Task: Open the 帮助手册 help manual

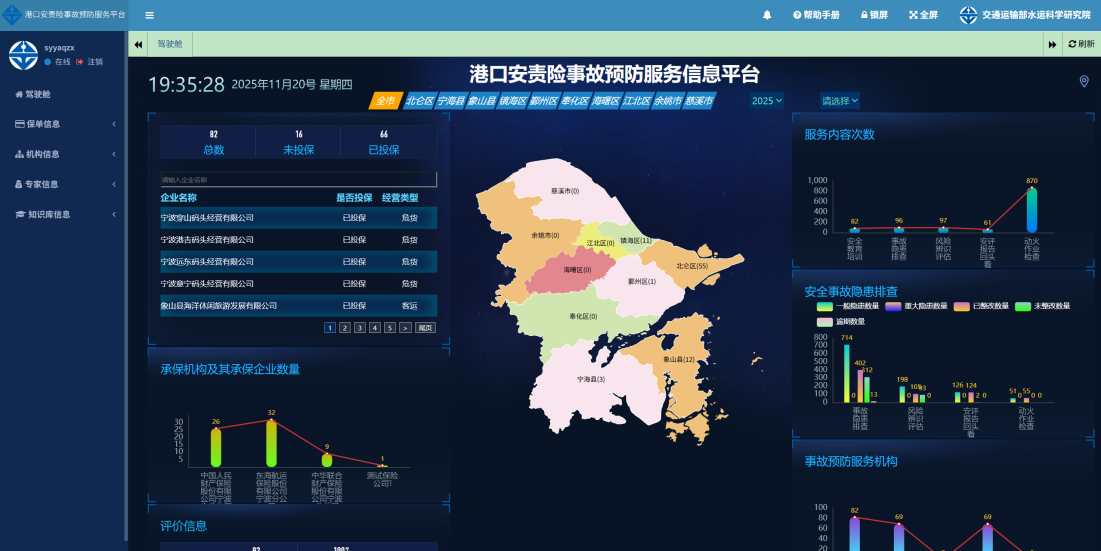Action: tap(816, 15)
